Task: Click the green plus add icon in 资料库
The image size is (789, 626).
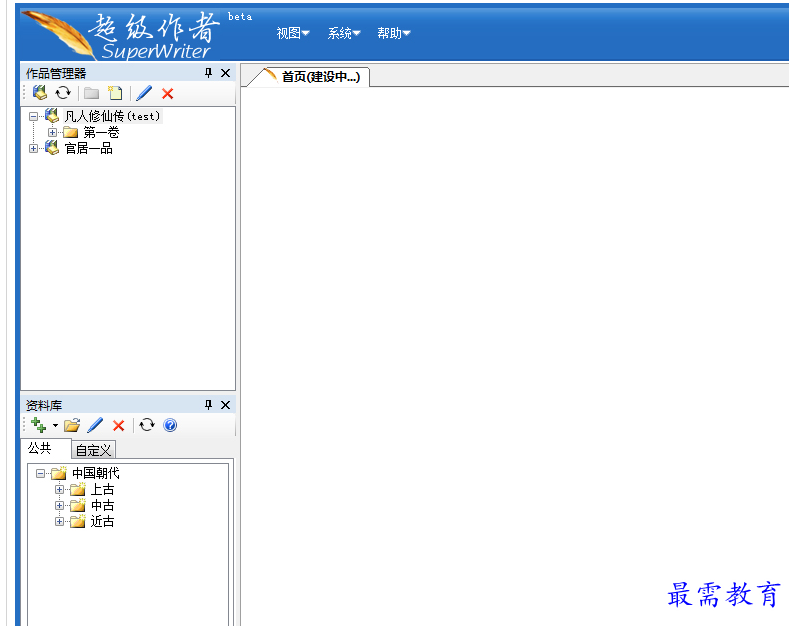Action: [39, 425]
